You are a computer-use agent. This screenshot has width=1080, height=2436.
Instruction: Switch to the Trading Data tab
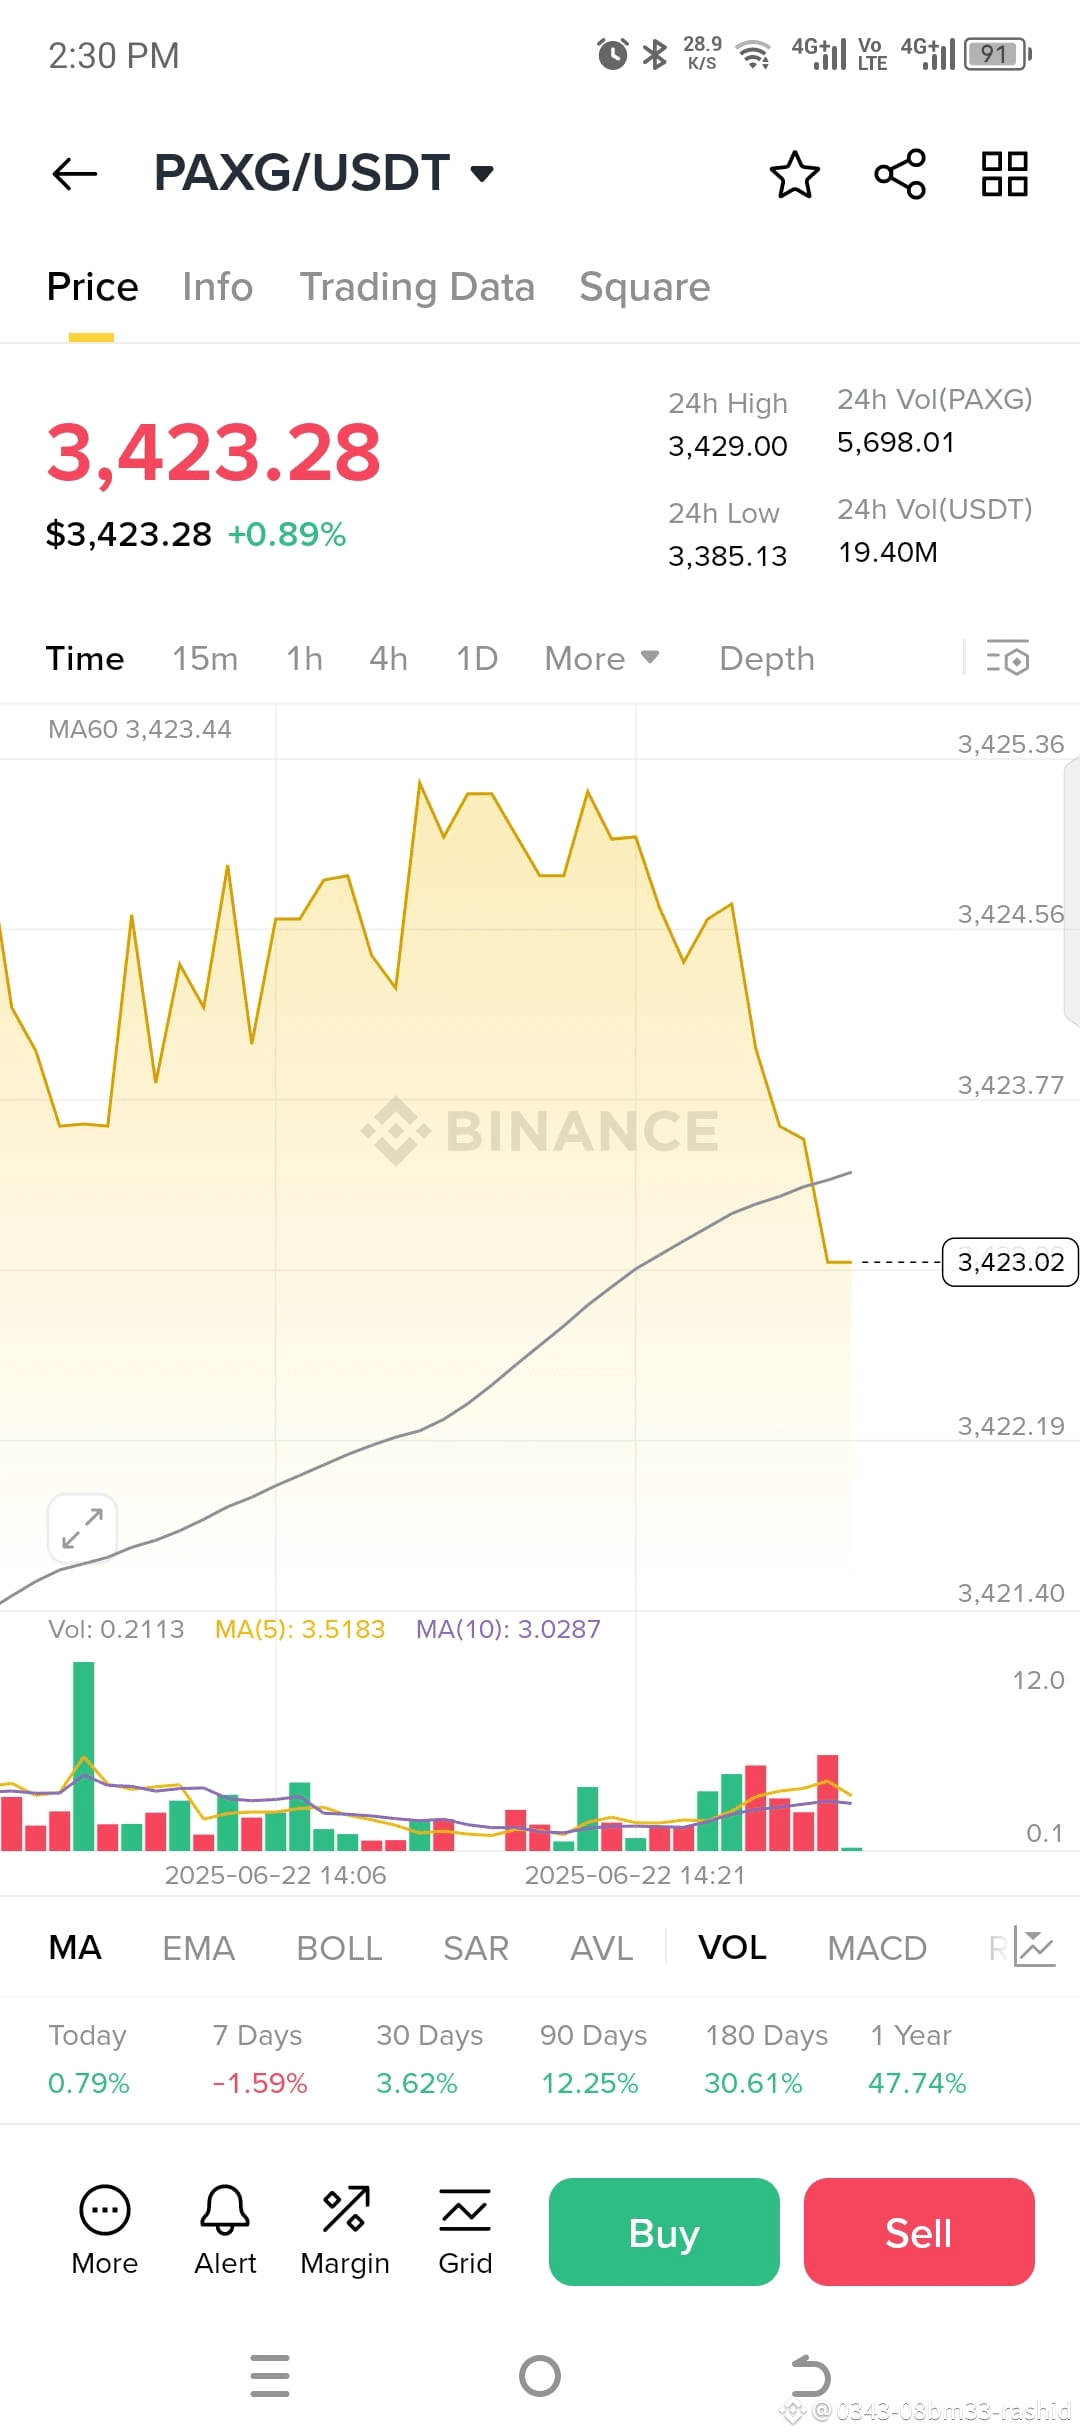tap(417, 287)
